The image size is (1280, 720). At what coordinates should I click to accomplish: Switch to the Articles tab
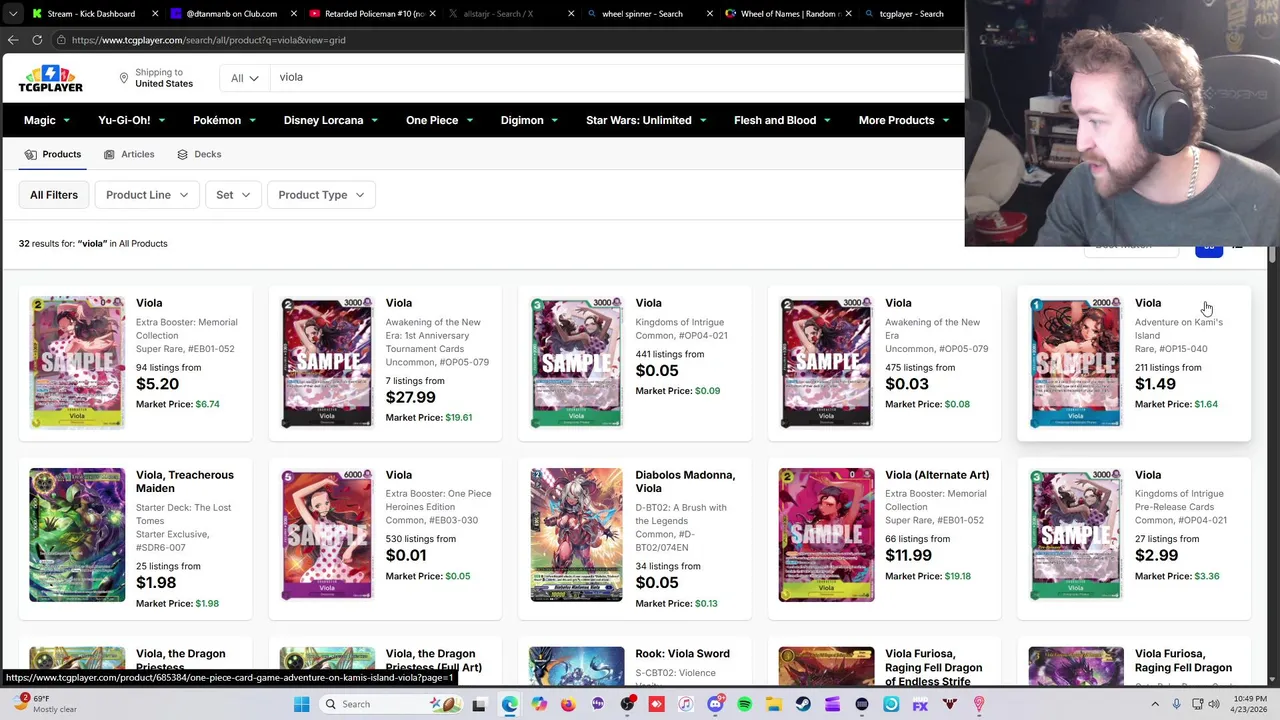pyautogui.click(x=129, y=154)
